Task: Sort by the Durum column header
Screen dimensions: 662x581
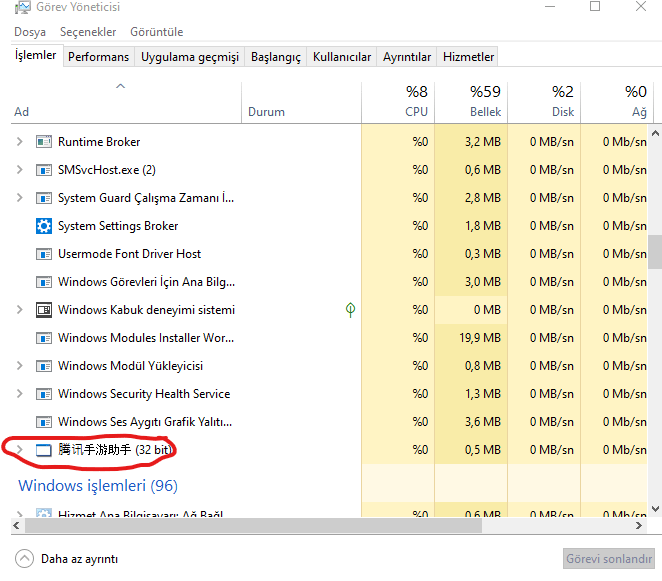Action: 301,103
